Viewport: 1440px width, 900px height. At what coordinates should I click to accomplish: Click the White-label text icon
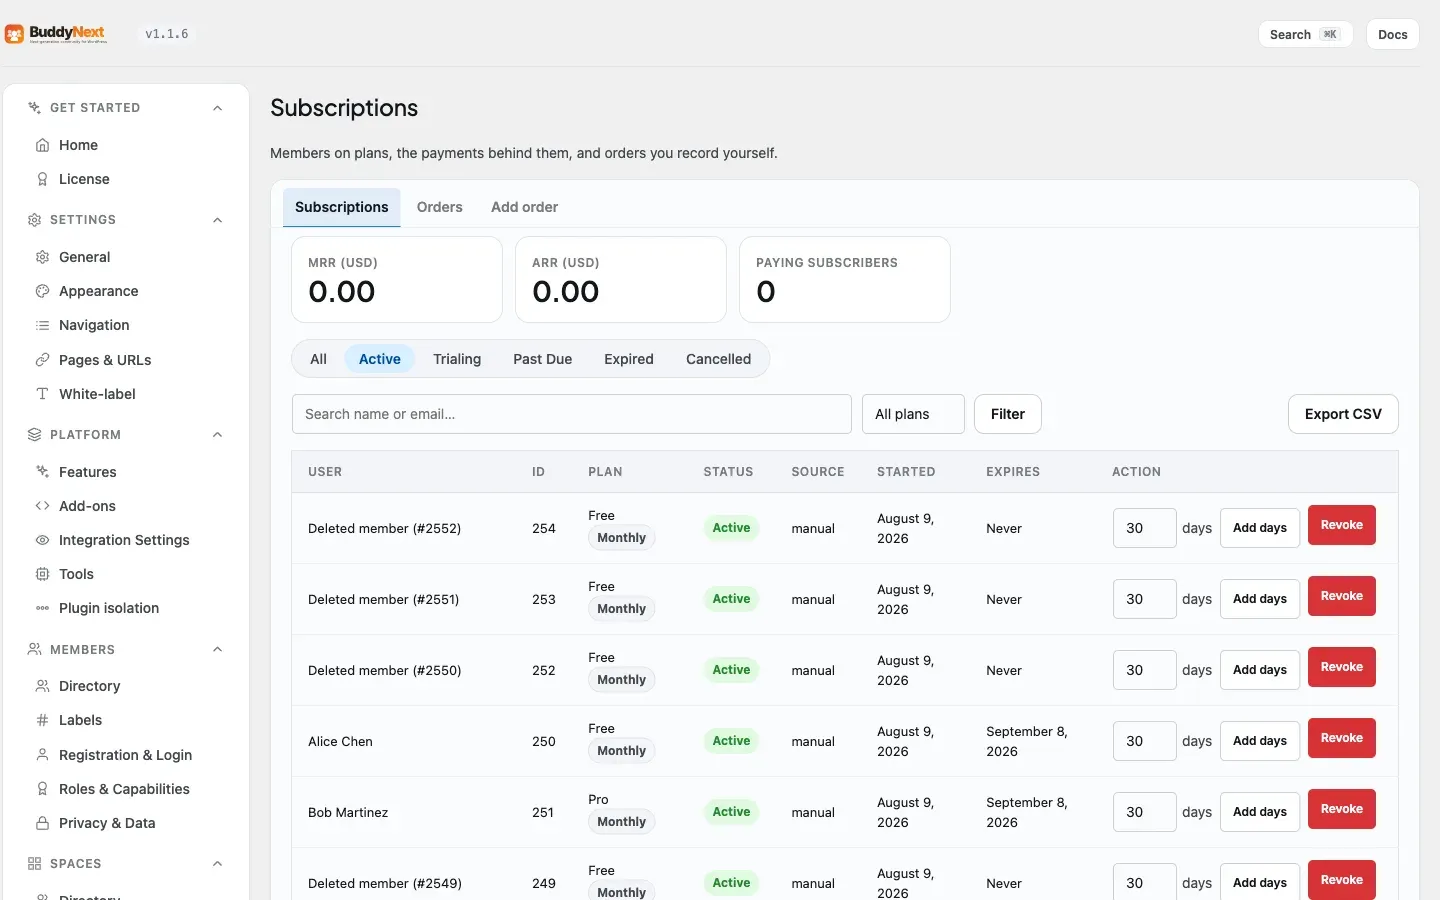[42, 394]
